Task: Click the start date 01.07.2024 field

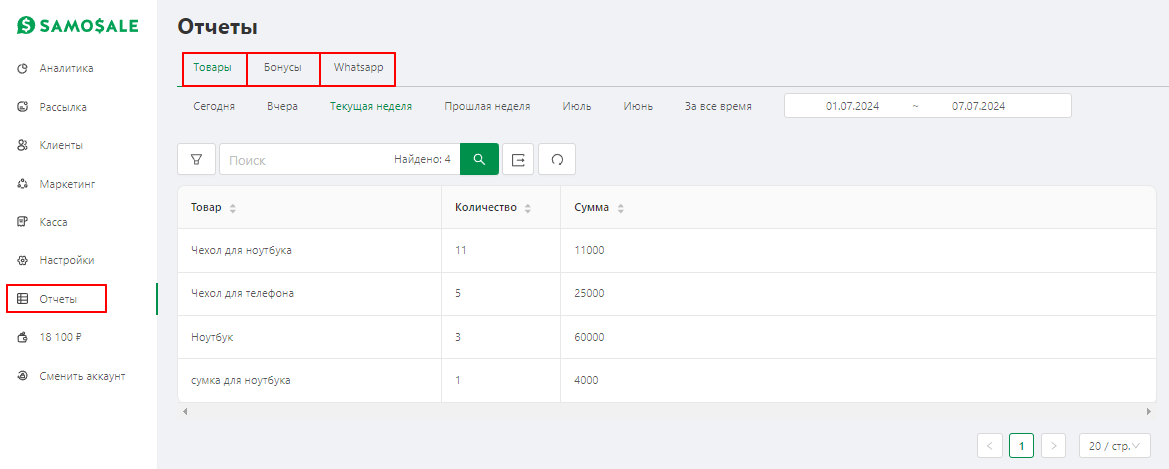Action: 852,106
